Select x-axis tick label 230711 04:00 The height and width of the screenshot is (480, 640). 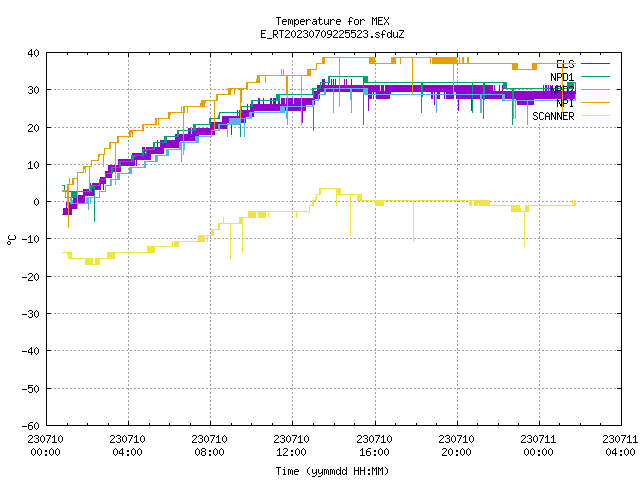pos(620,445)
